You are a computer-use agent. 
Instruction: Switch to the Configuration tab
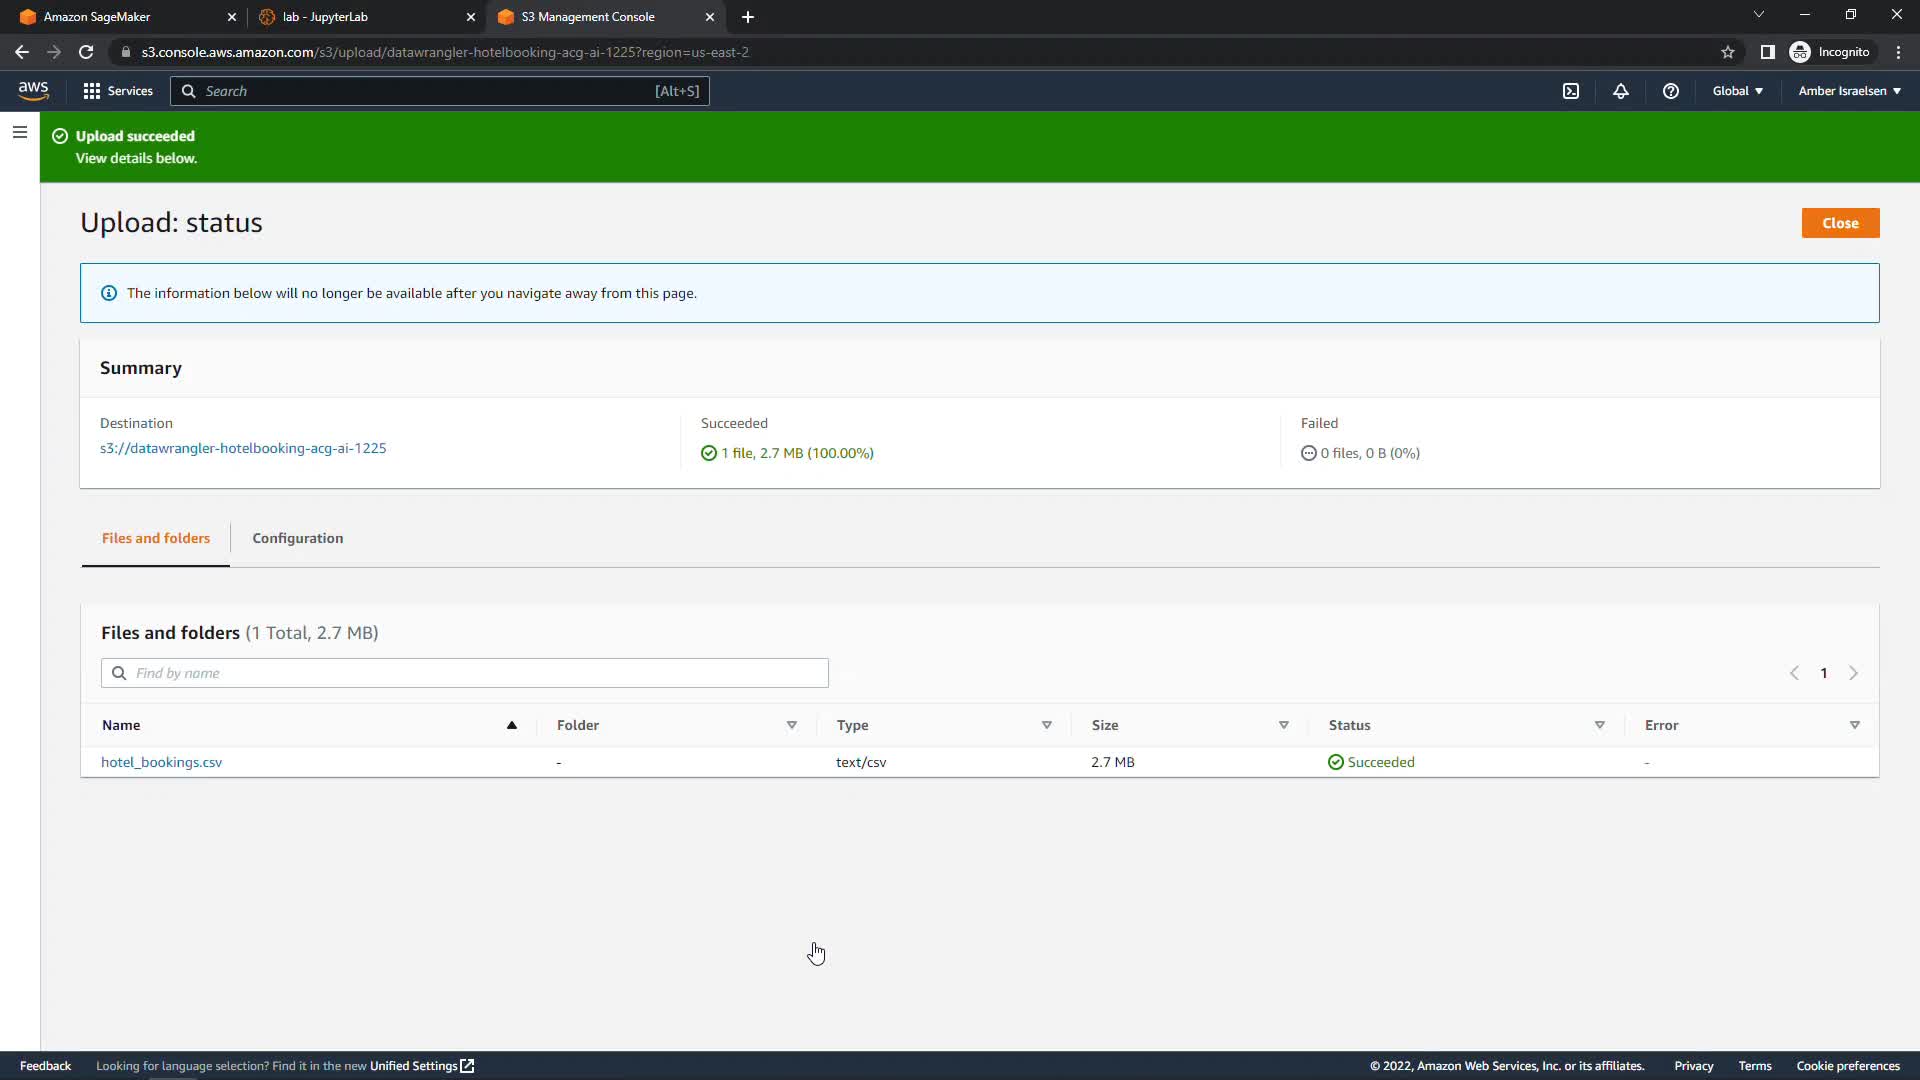[x=297, y=538]
